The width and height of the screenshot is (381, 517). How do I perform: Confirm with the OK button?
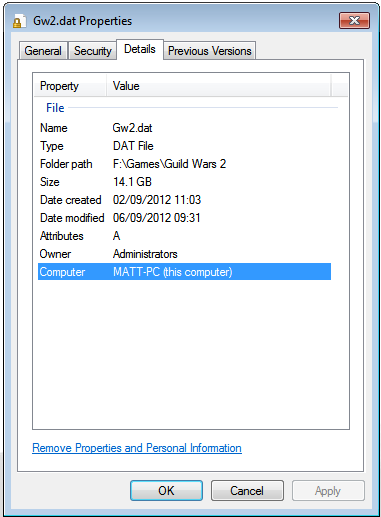click(166, 491)
